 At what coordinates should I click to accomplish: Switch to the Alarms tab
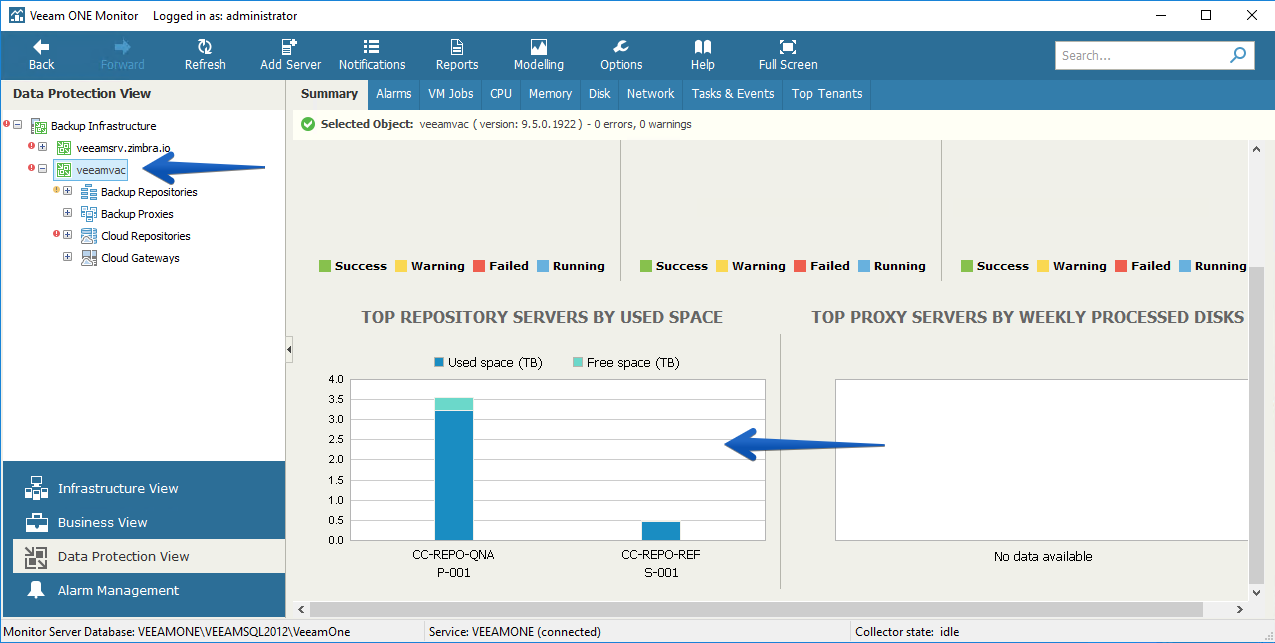click(x=394, y=94)
